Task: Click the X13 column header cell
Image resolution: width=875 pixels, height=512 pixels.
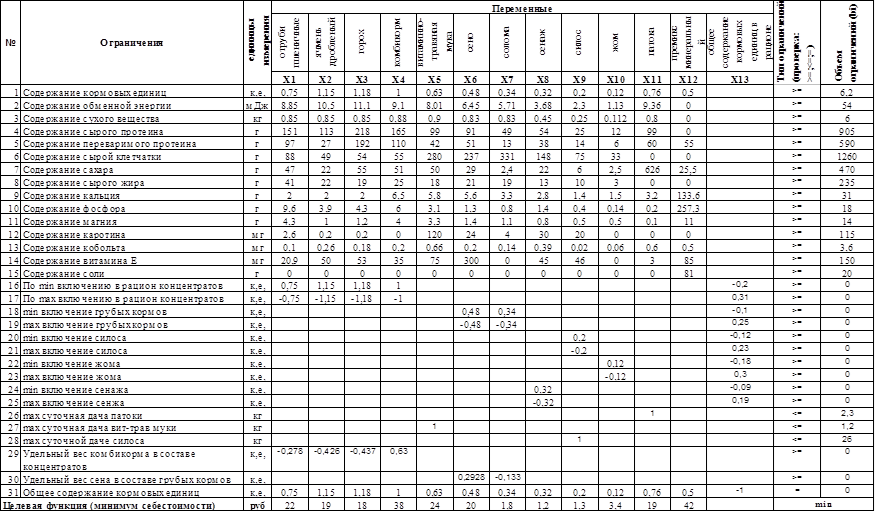Action: coord(740,79)
